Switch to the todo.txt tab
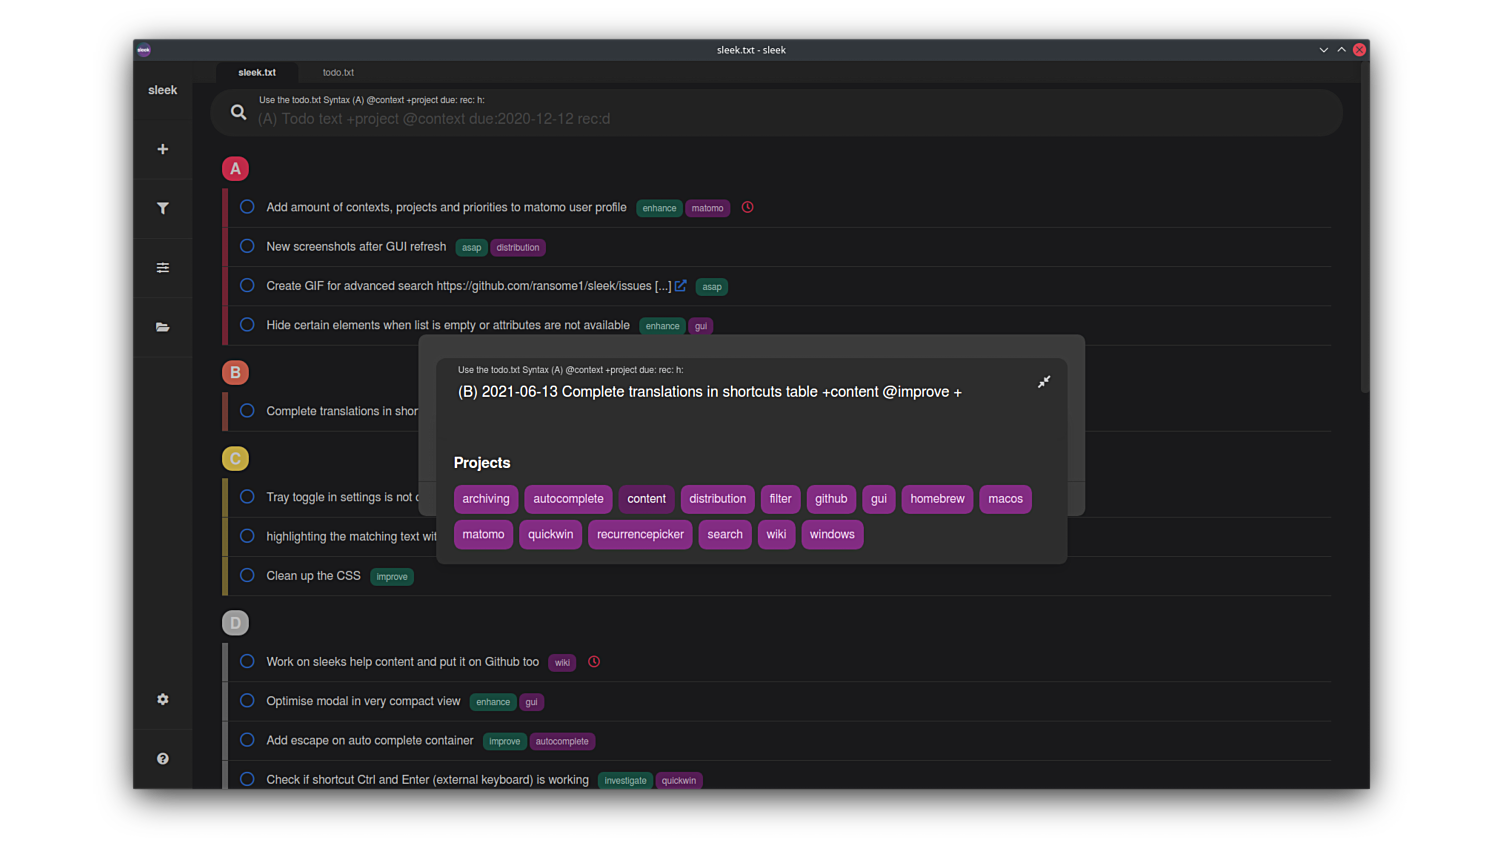The height and width of the screenshot is (846, 1504). click(338, 72)
